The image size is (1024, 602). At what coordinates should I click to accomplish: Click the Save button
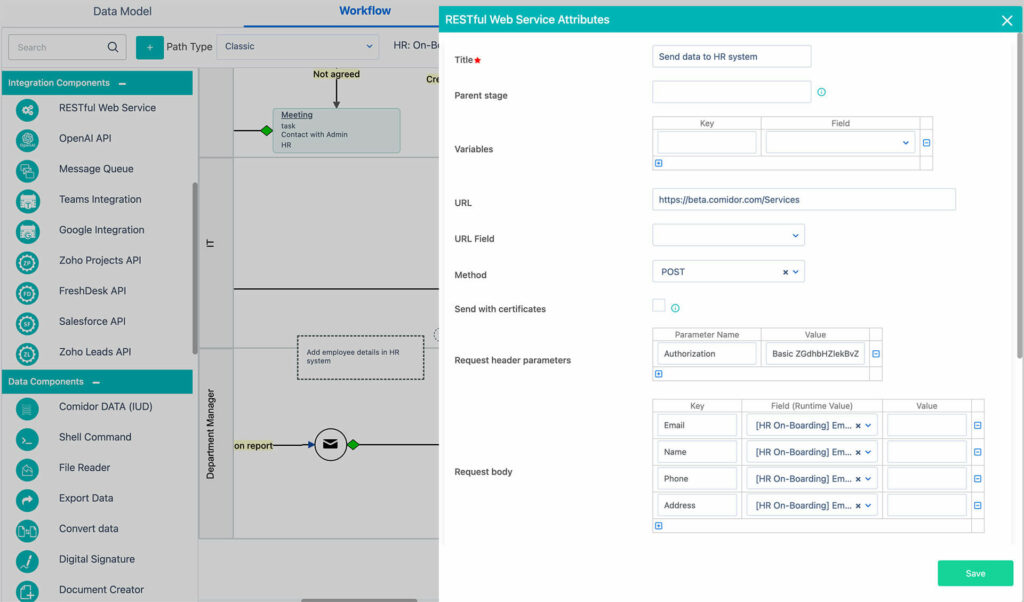975,573
